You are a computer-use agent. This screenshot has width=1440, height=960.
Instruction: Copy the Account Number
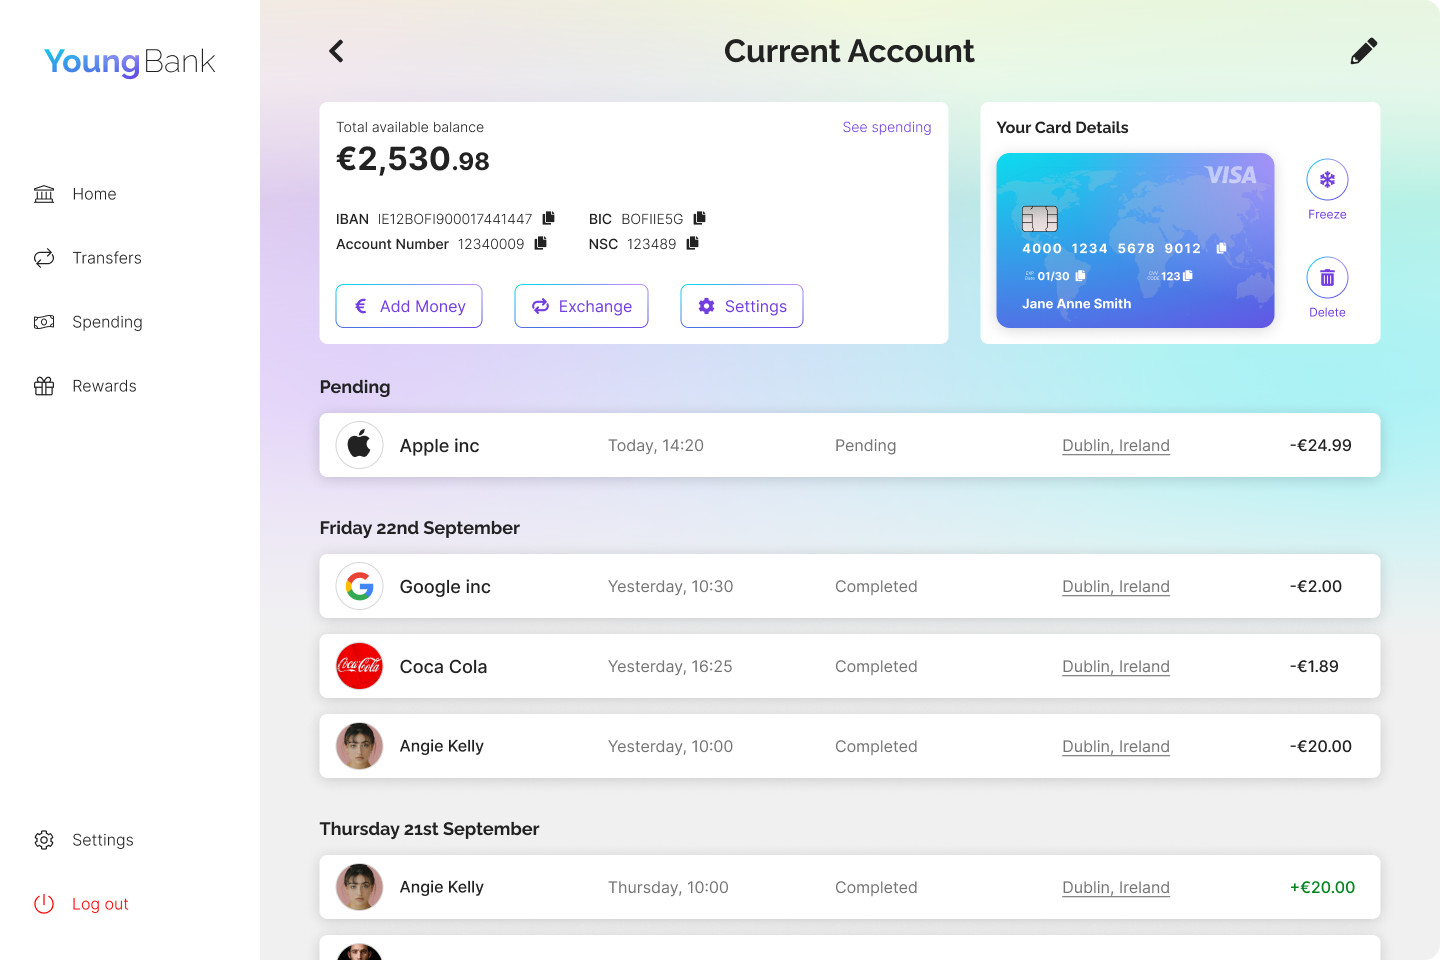[x=540, y=243]
